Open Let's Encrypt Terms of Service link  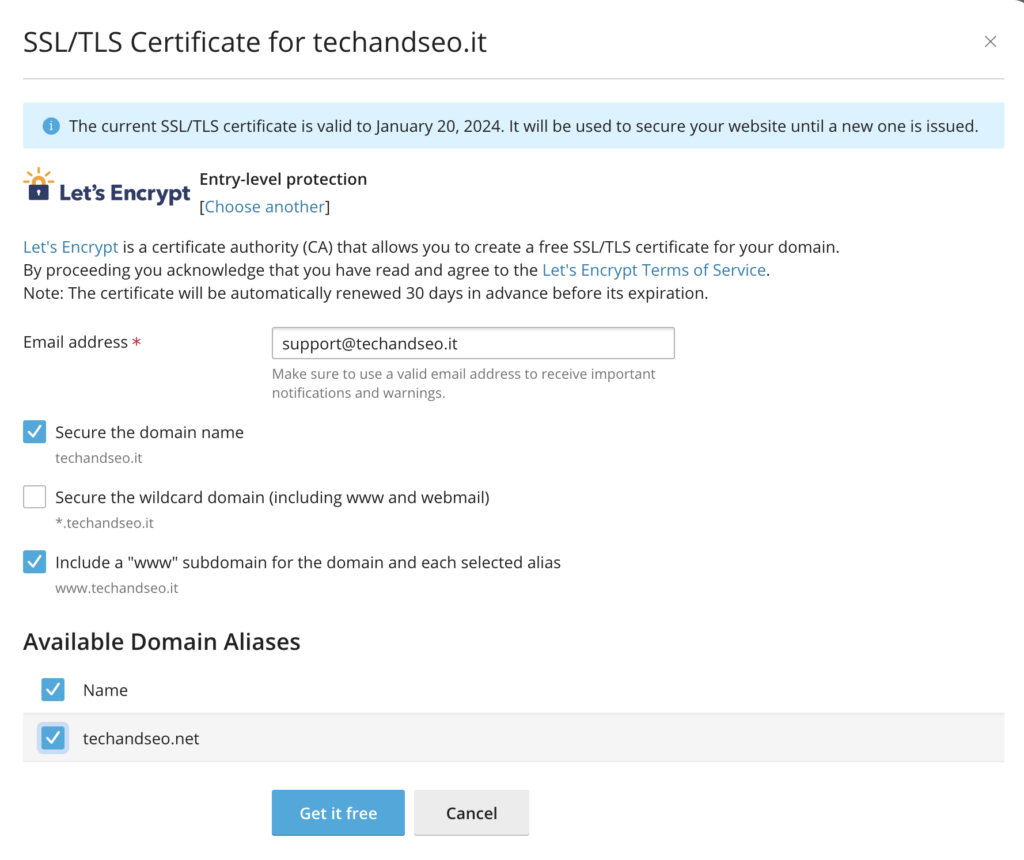(654, 270)
